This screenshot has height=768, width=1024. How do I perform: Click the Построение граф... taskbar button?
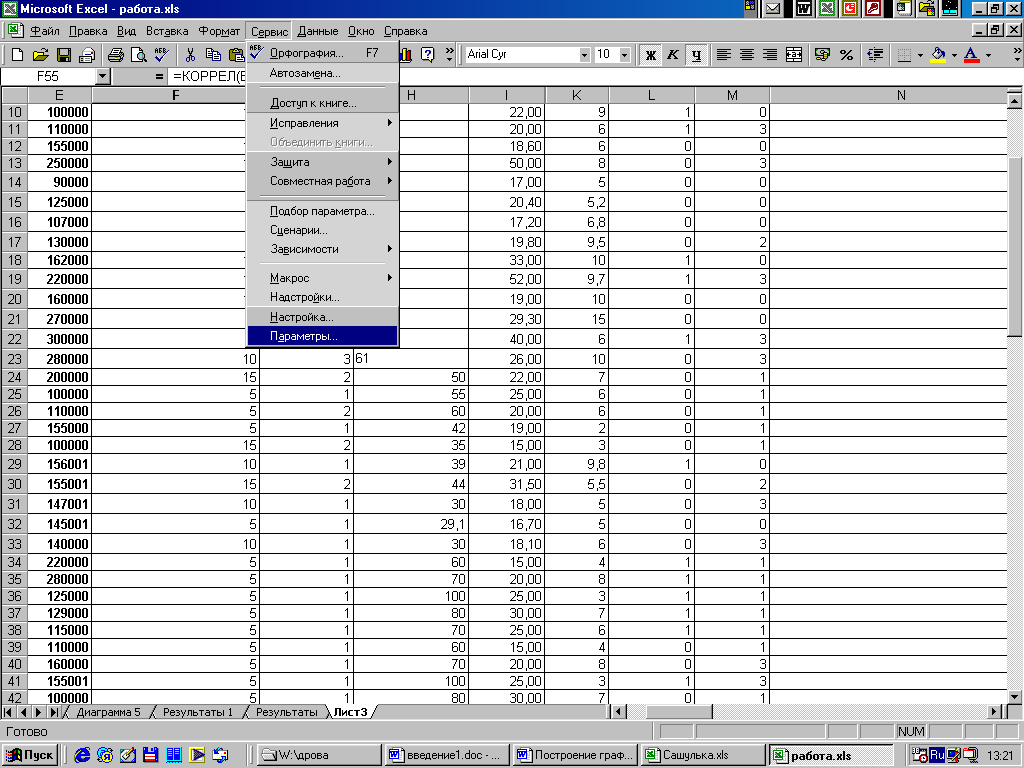tap(574, 755)
